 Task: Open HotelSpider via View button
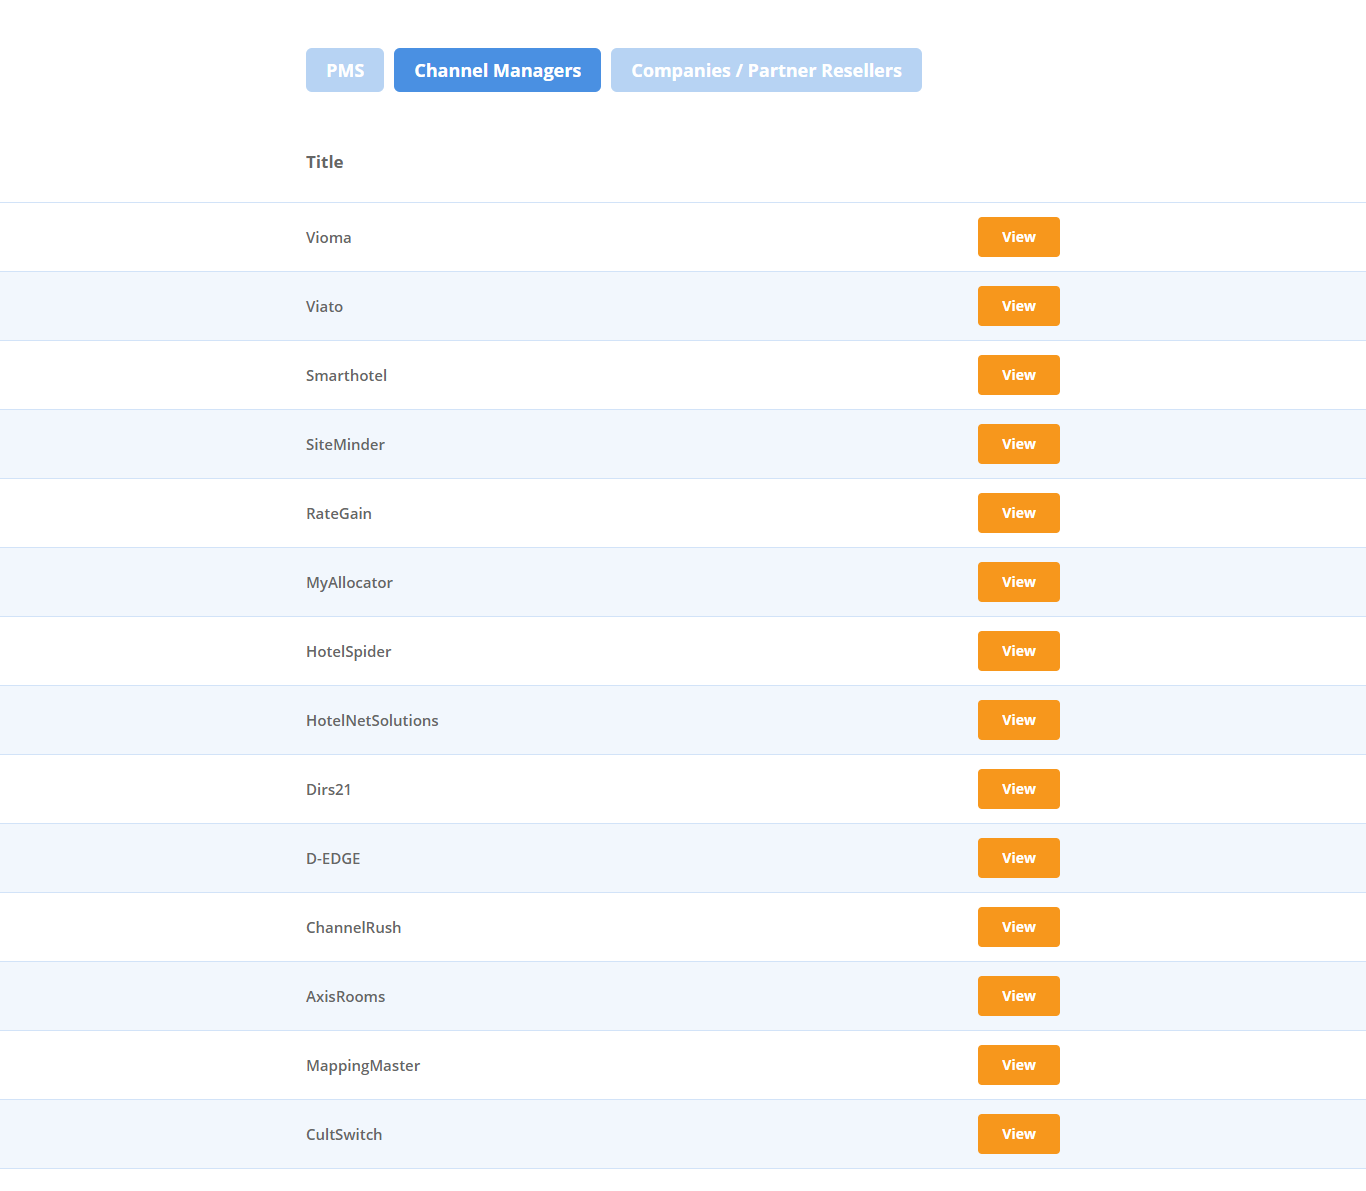coord(1018,651)
